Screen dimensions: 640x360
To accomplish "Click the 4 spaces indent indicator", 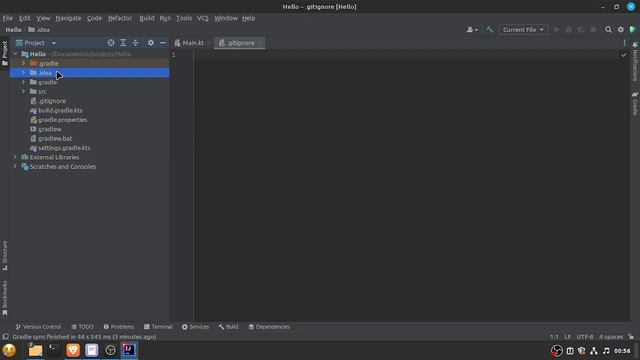I will 611,337.
